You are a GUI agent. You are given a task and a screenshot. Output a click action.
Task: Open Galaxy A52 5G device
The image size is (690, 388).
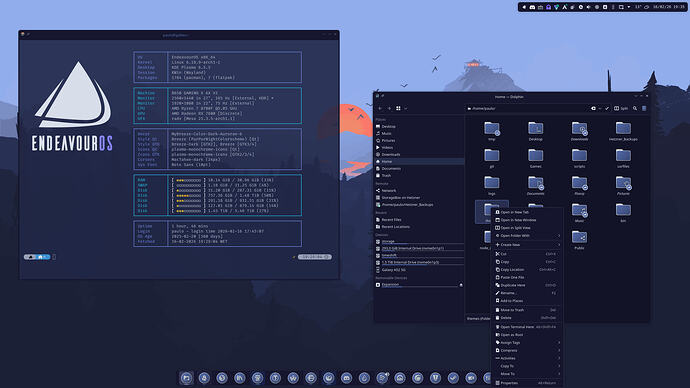[x=419, y=270]
